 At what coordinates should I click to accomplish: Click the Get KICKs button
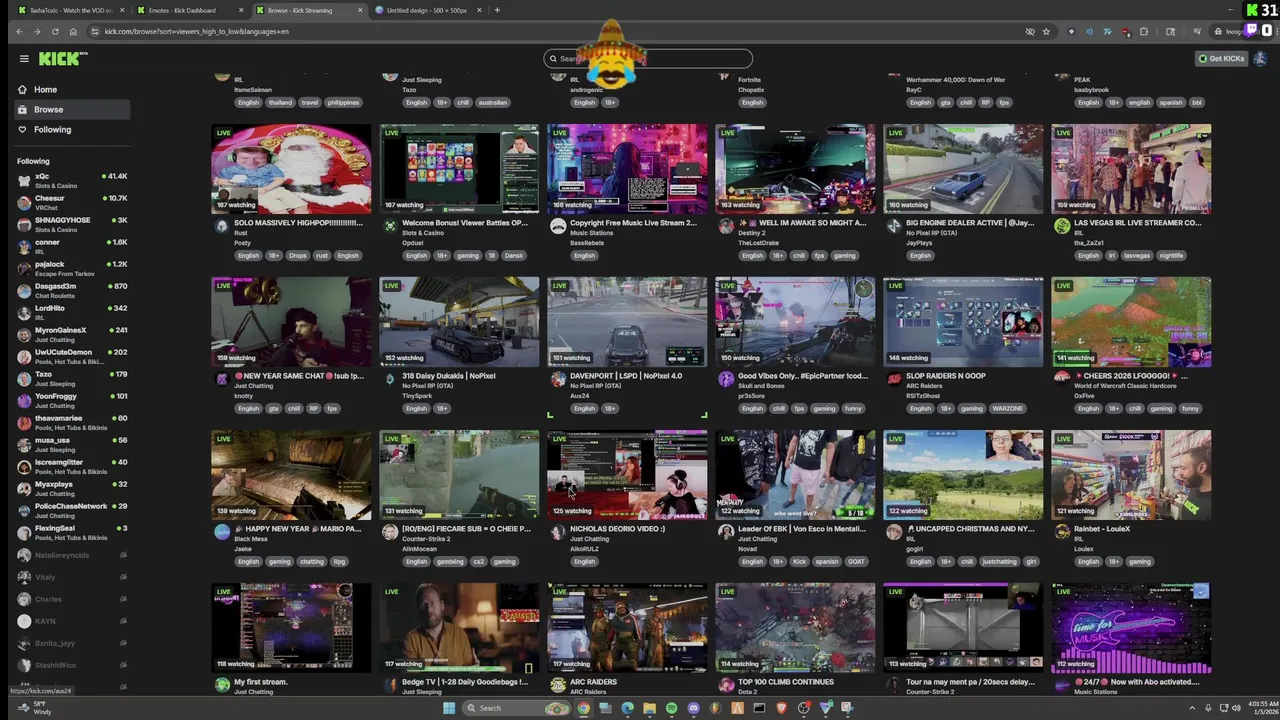click(x=1222, y=58)
